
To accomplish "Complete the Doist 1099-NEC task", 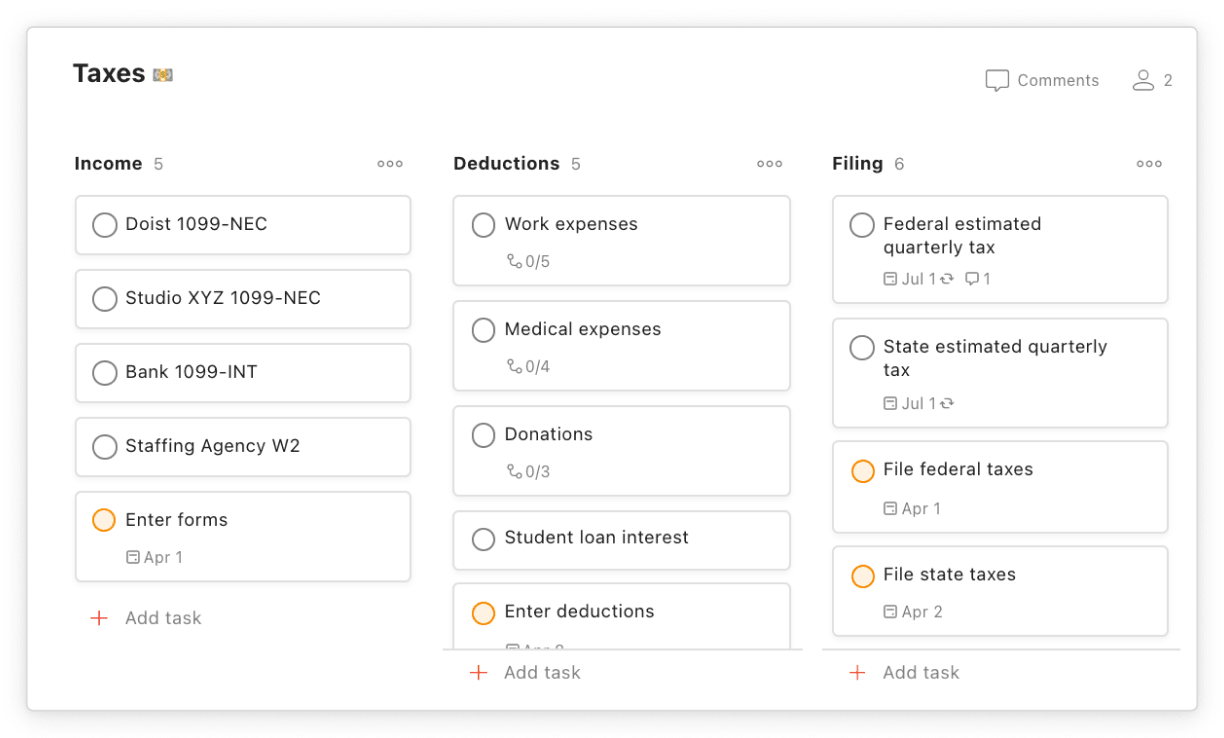I will [x=105, y=225].
